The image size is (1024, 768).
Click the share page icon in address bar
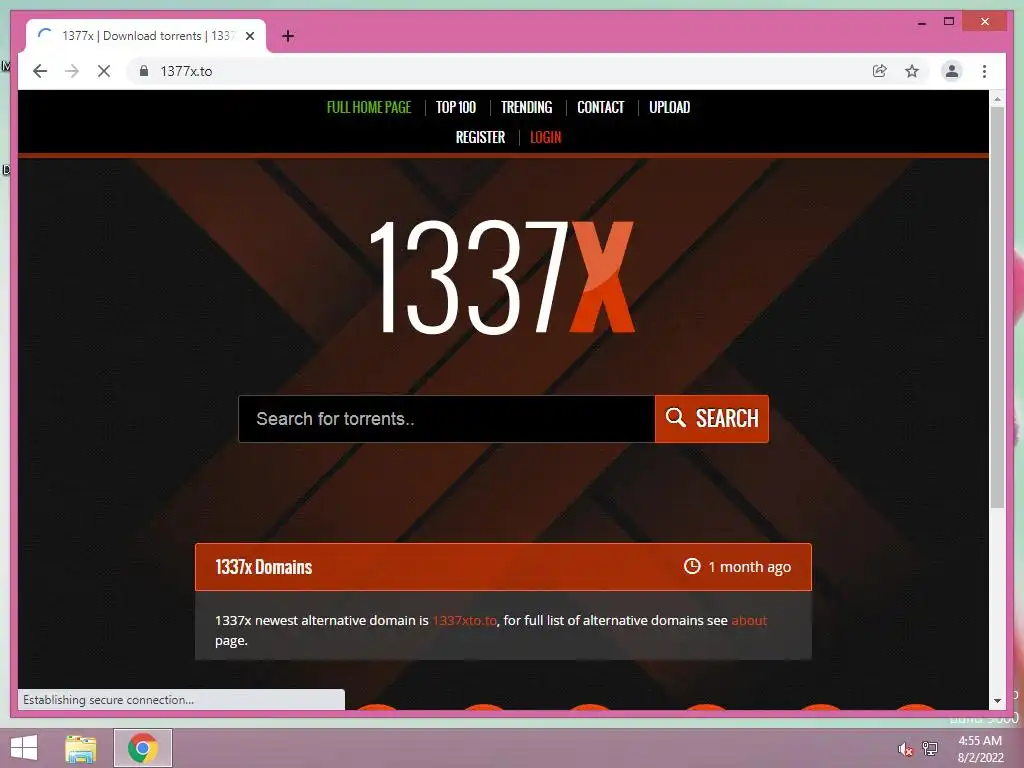880,71
